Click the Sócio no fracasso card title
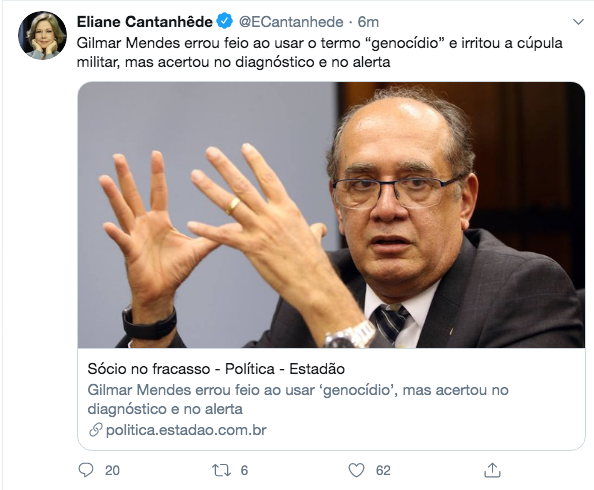Image resolution: width=594 pixels, height=490 pixels. [216, 369]
